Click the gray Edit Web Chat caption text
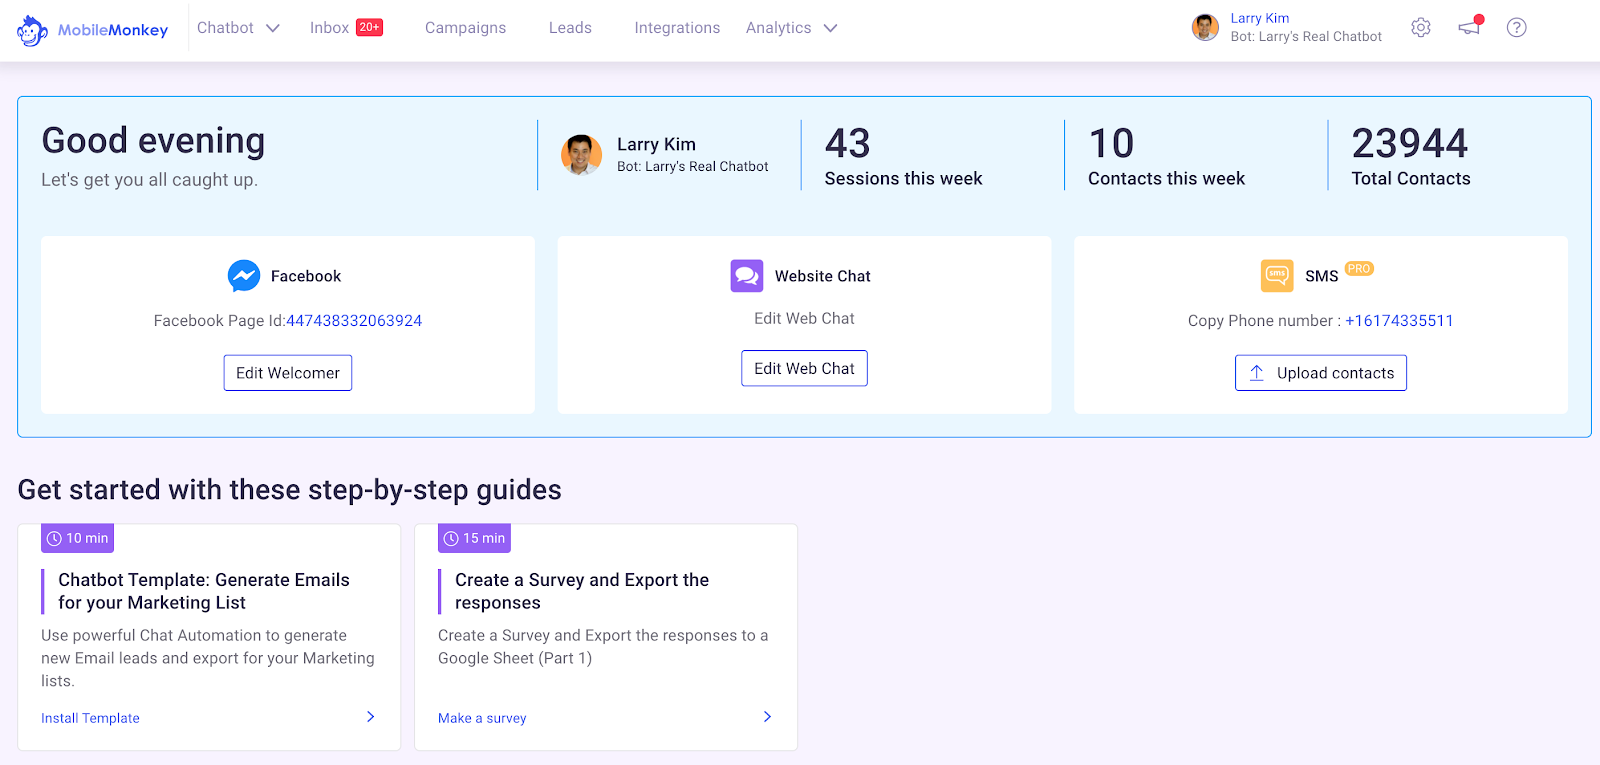 point(804,318)
